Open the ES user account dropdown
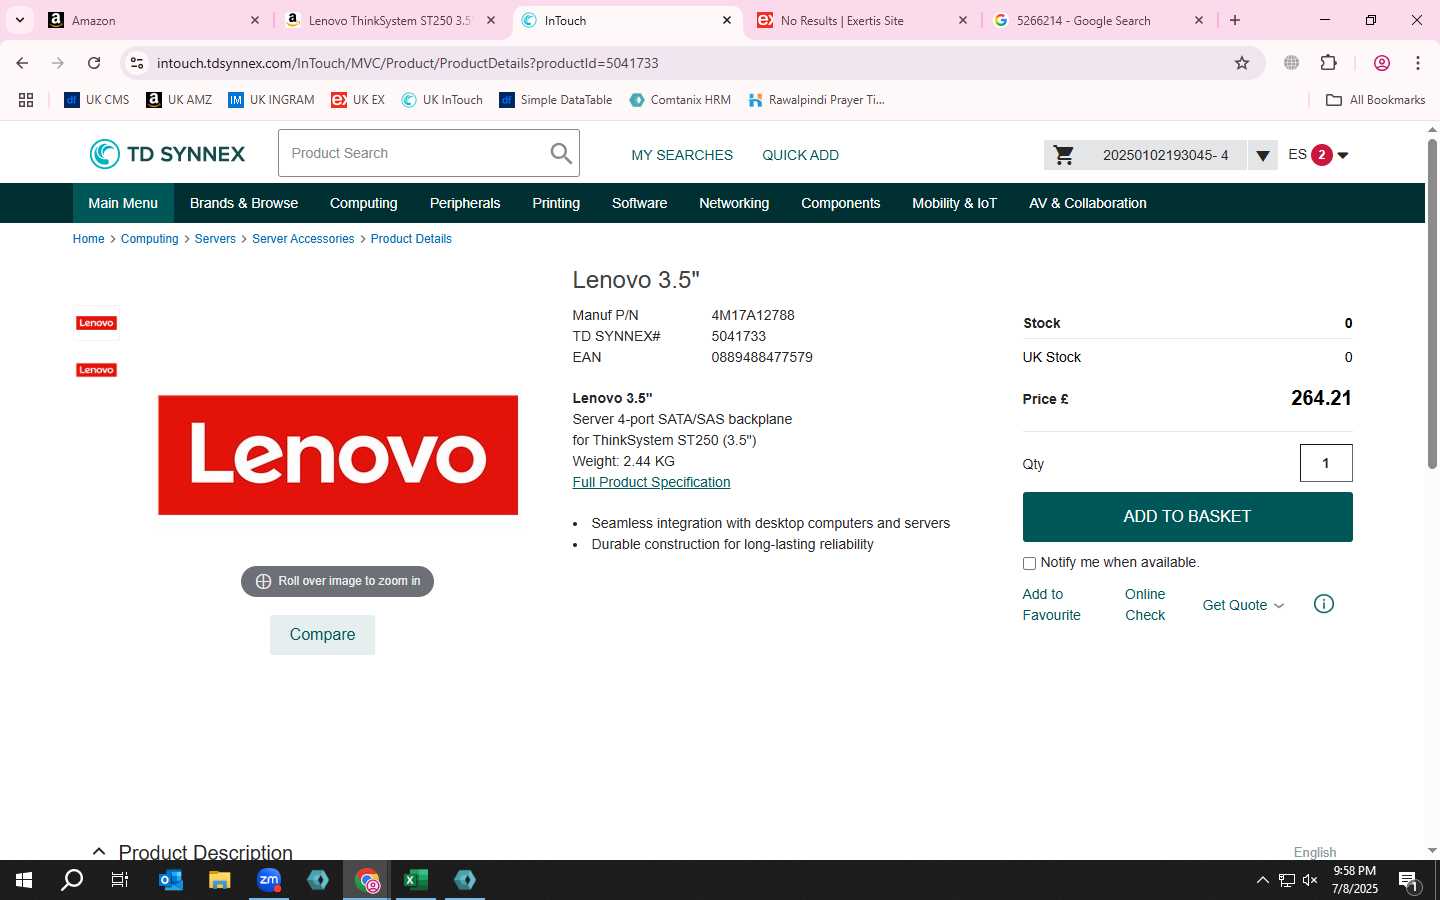Viewport: 1440px width, 900px height. coord(1319,155)
